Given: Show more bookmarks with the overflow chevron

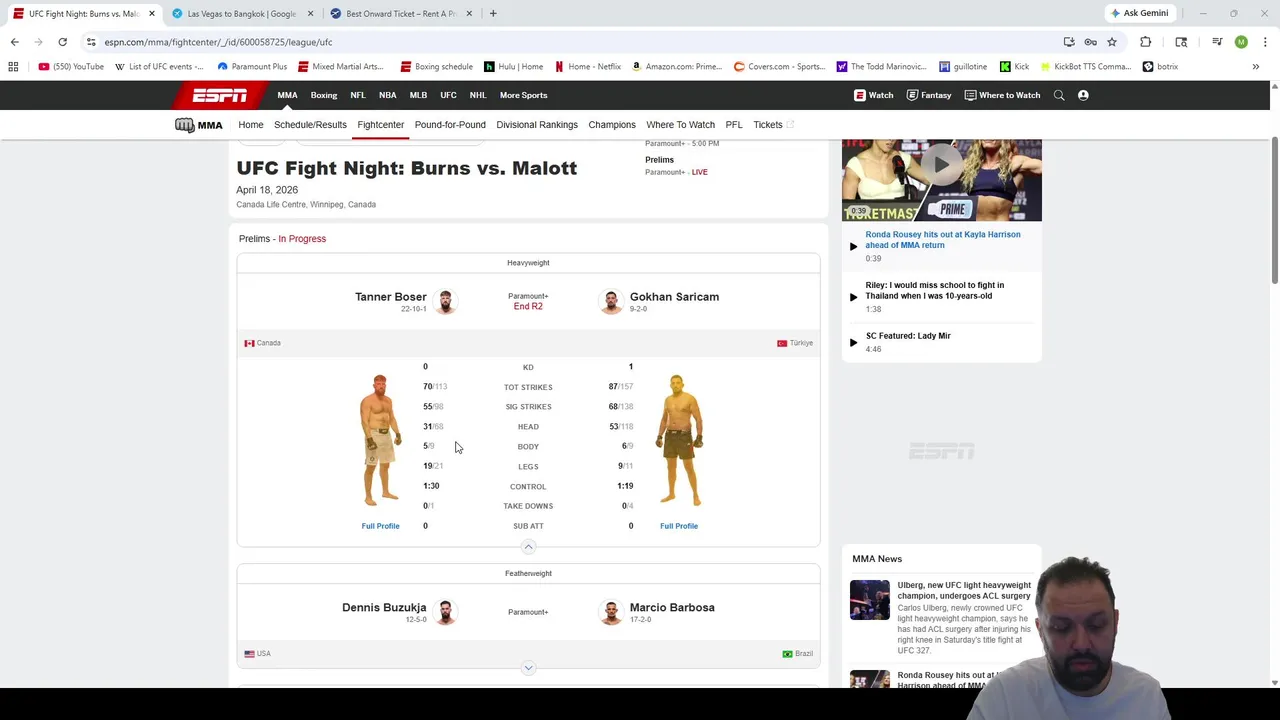Looking at the screenshot, I should click(1255, 67).
